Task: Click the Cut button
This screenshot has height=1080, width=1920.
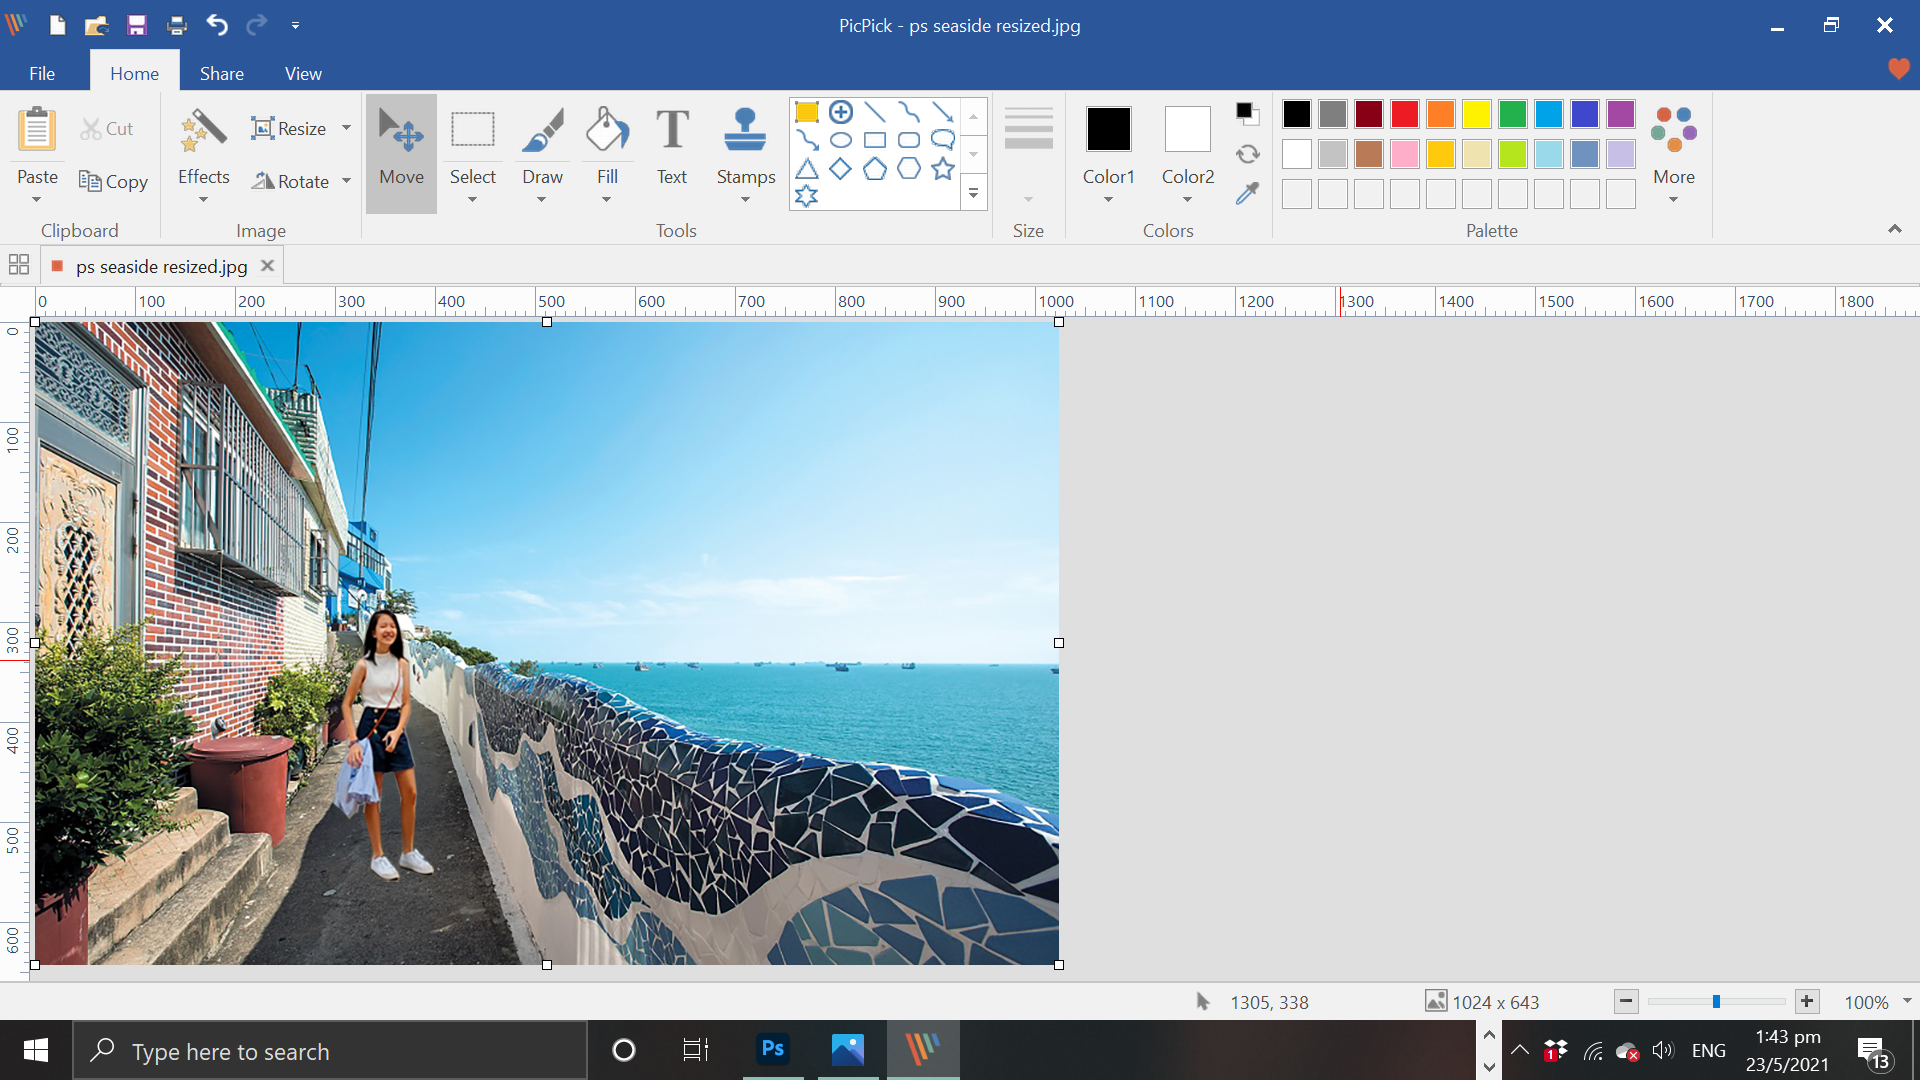Action: tap(107, 128)
